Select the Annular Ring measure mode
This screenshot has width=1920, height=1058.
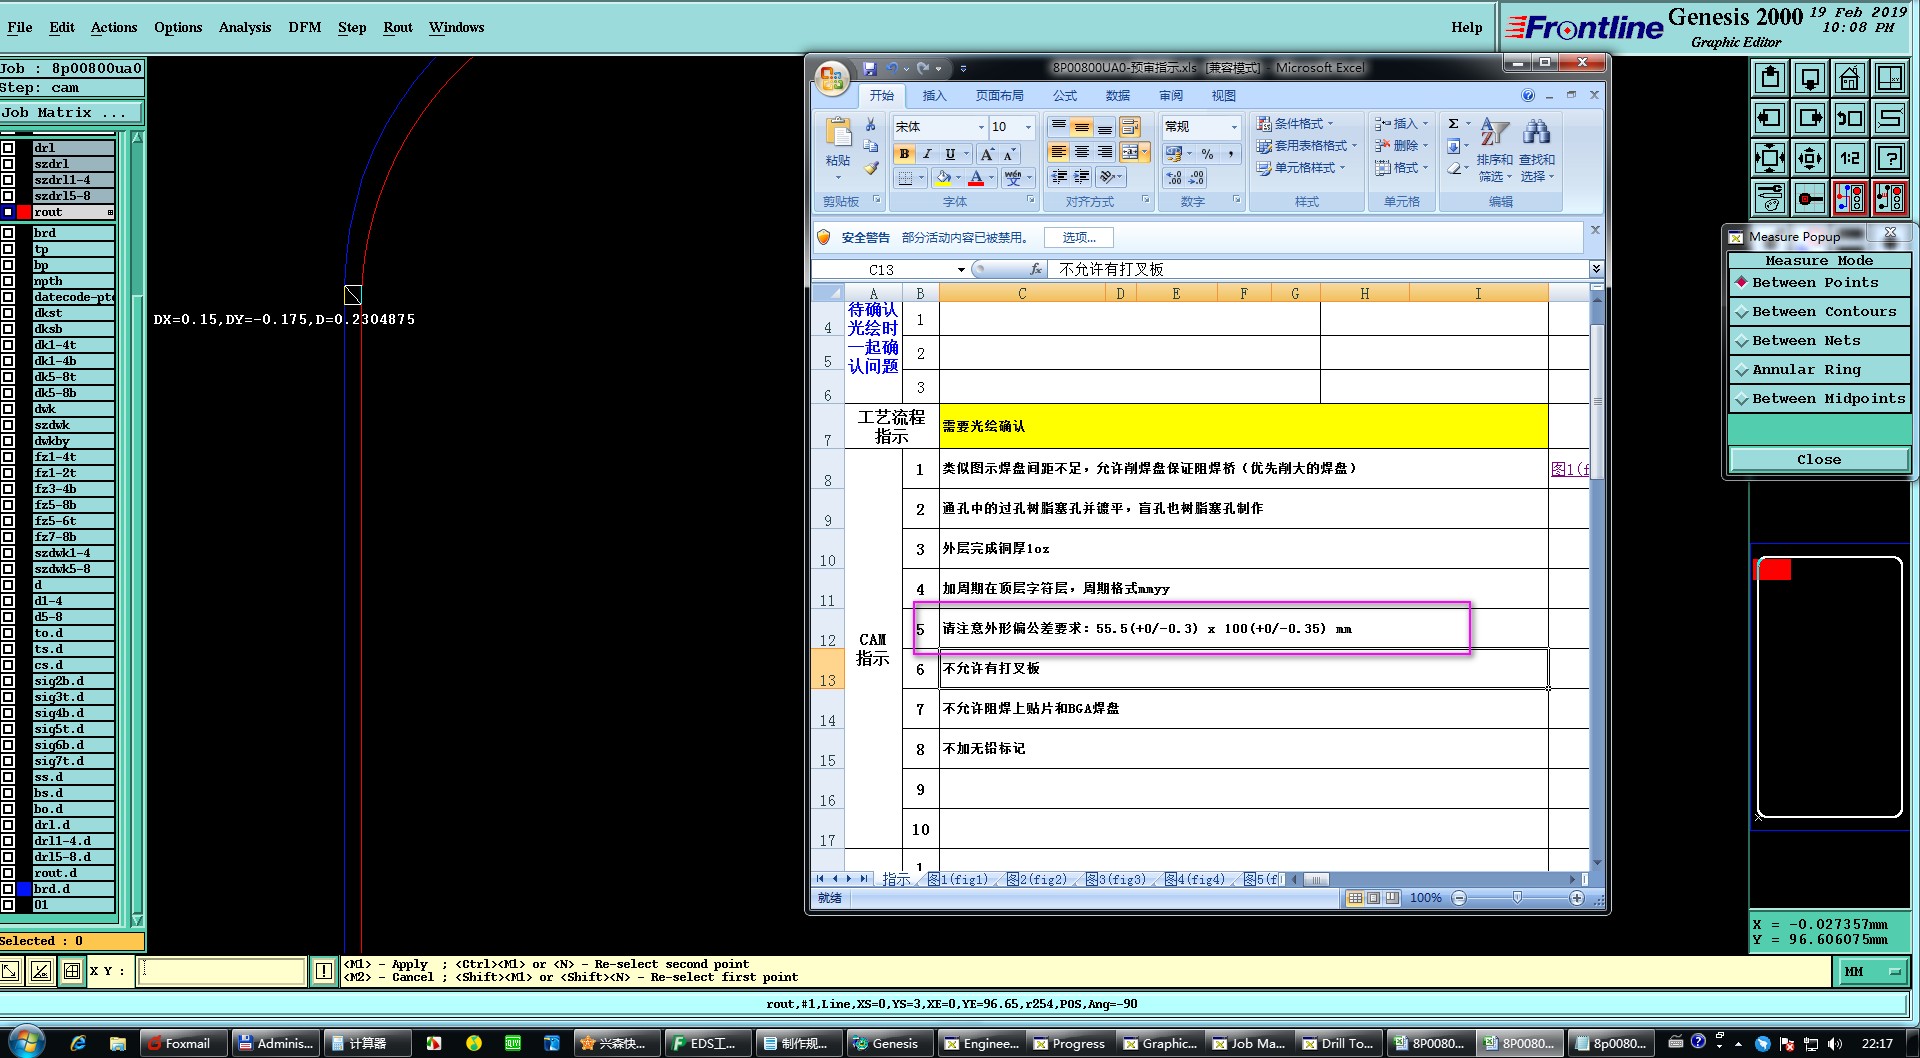pyautogui.click(x=1819, y=370)
